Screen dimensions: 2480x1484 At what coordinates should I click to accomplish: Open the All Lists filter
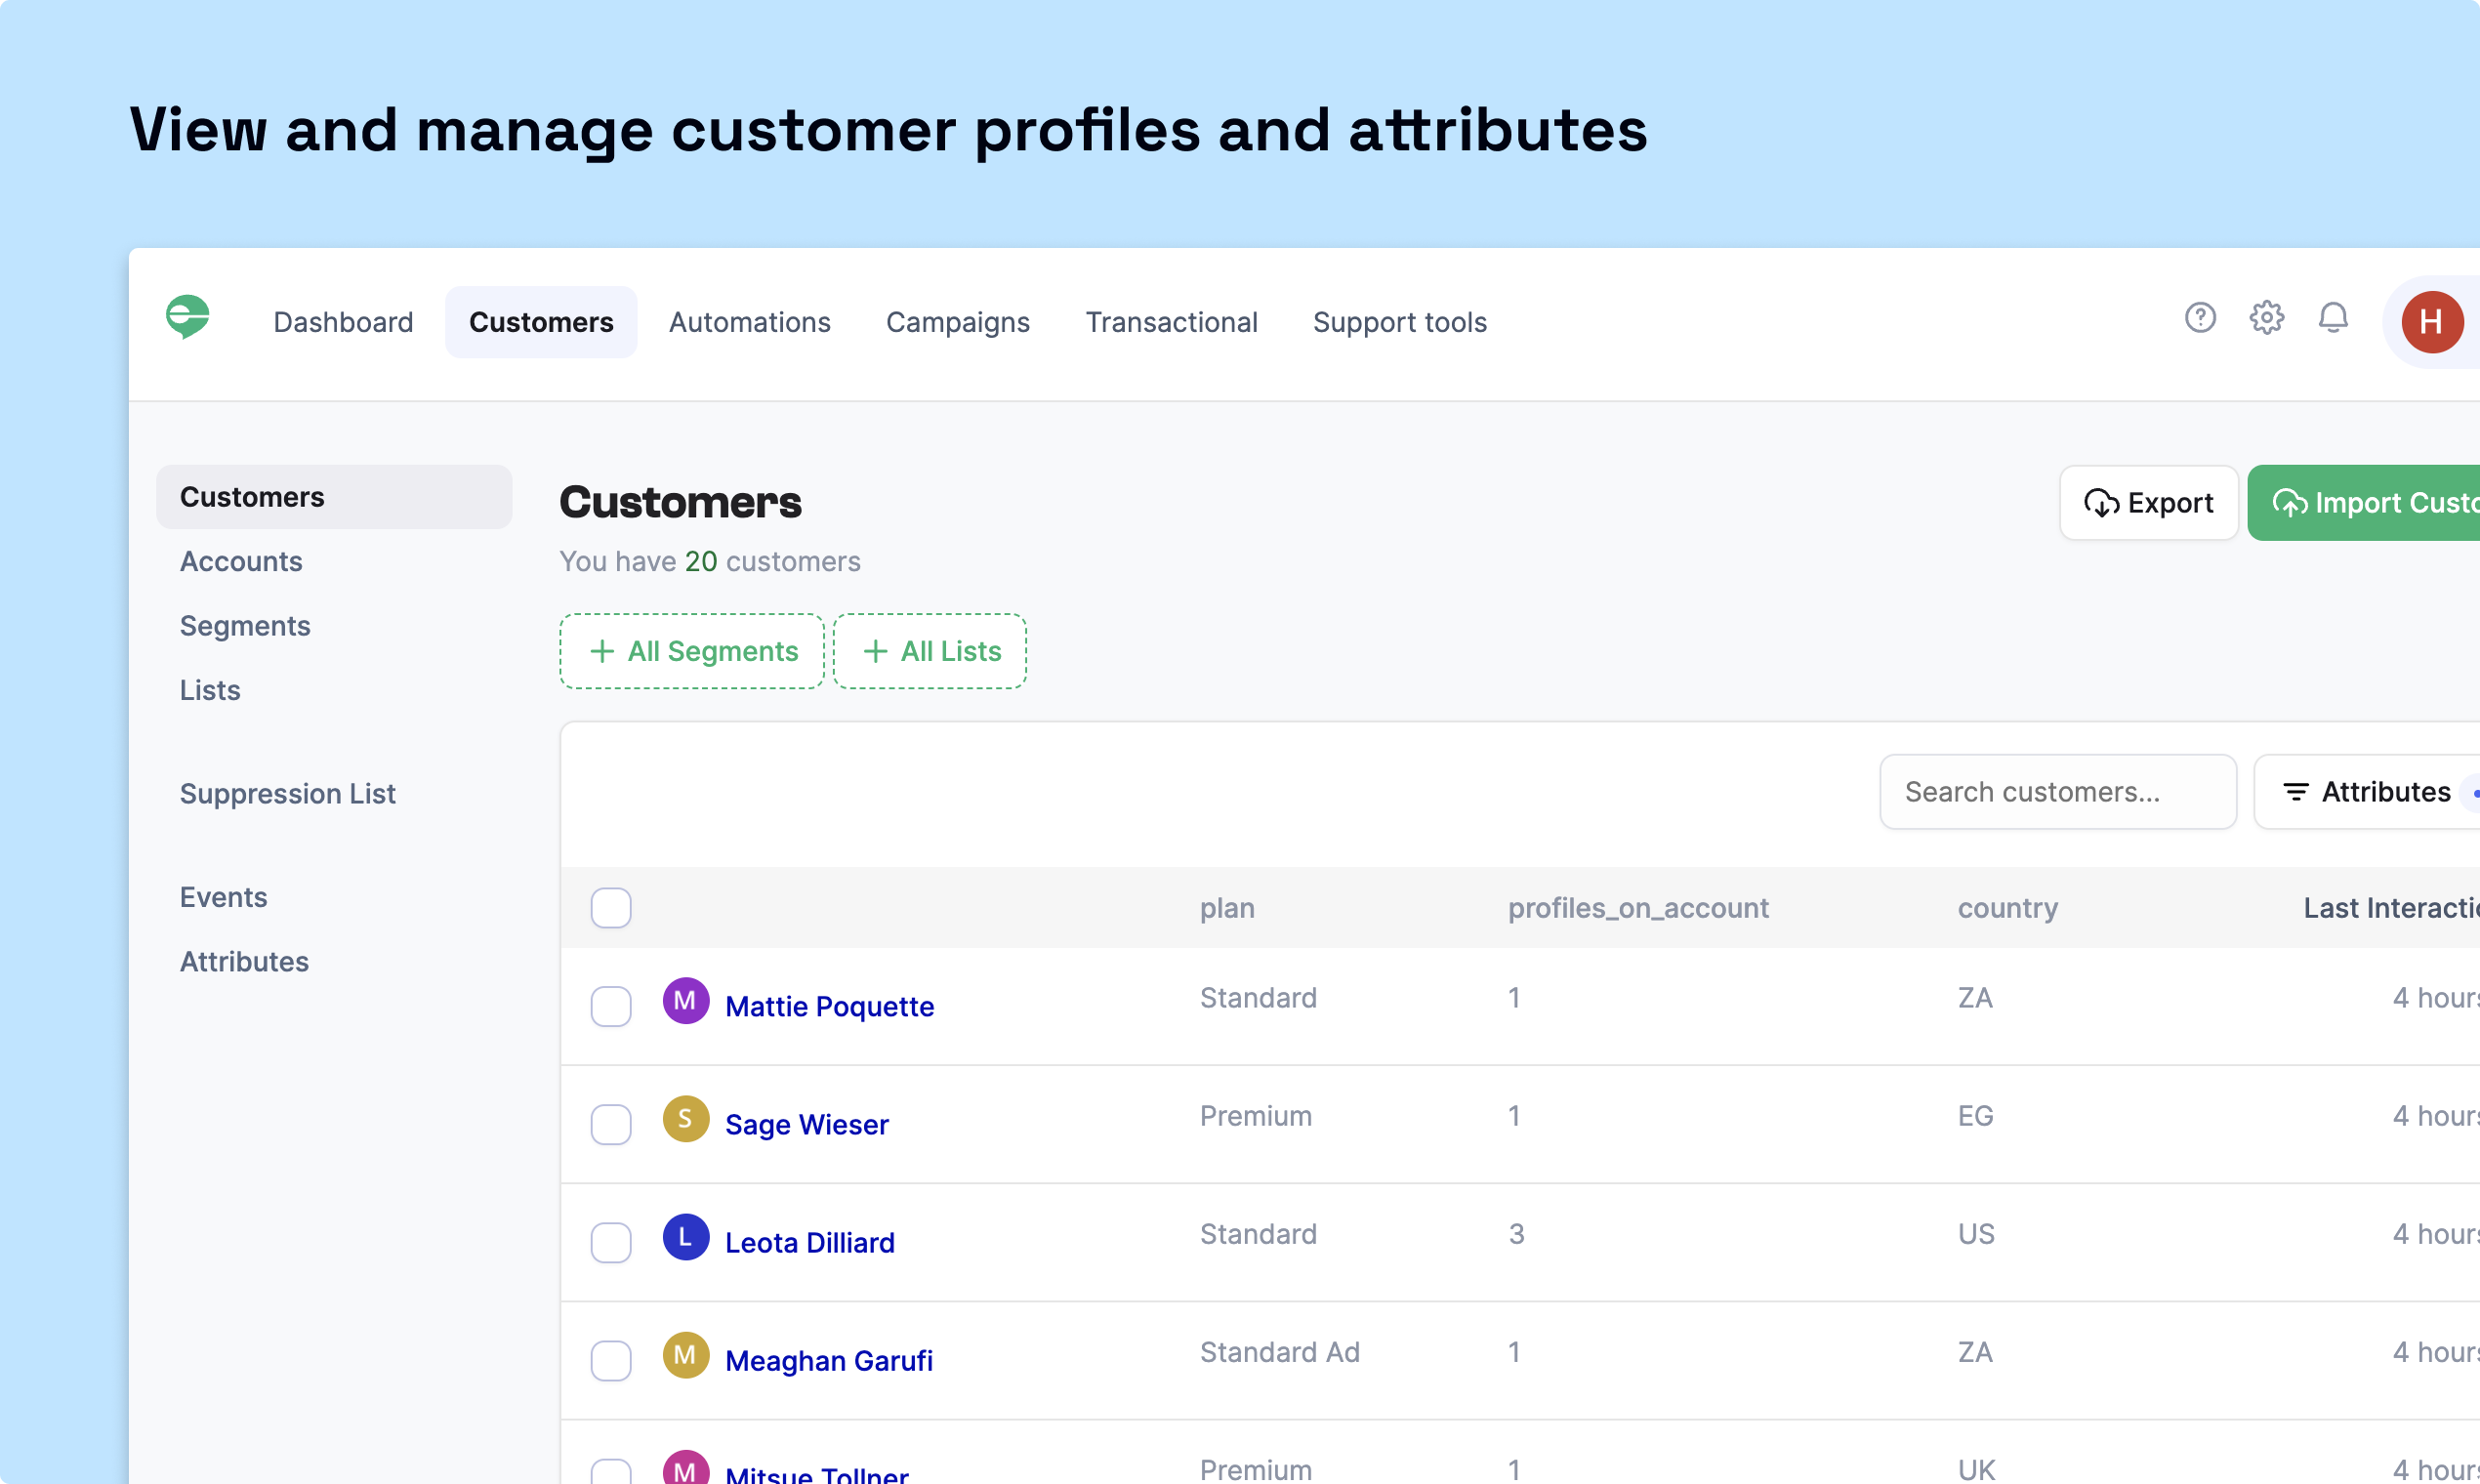point(930,651)
